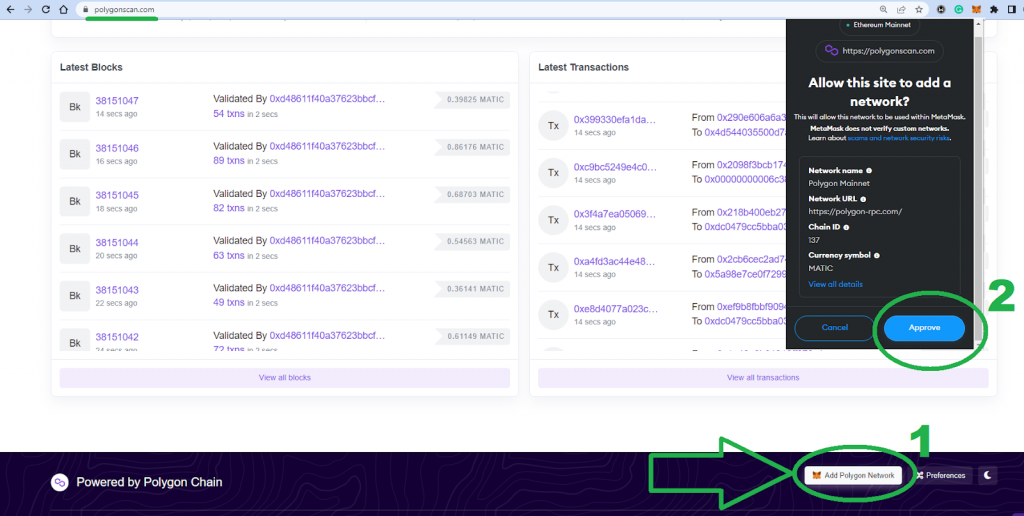Viewport: 1024px width, 516px height.
Task: Share this page via share icon
Action: (x=901, y=10)
